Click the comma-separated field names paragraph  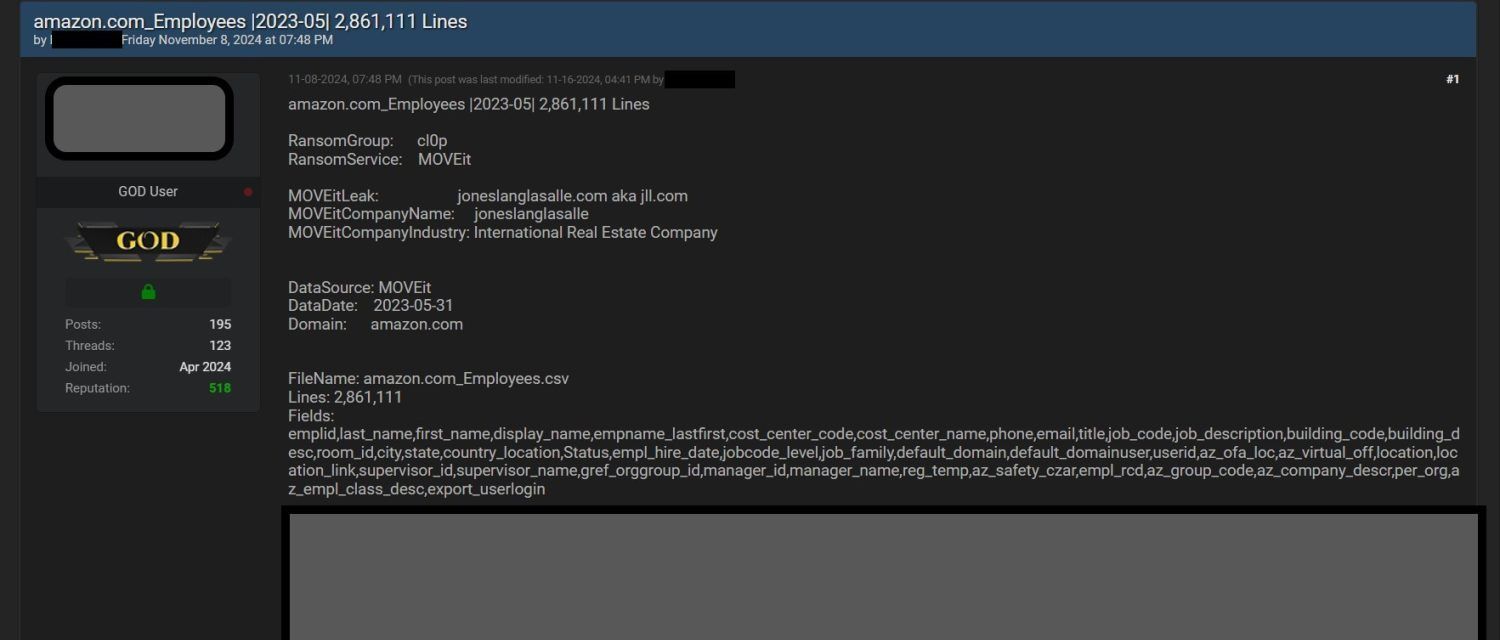874,461
